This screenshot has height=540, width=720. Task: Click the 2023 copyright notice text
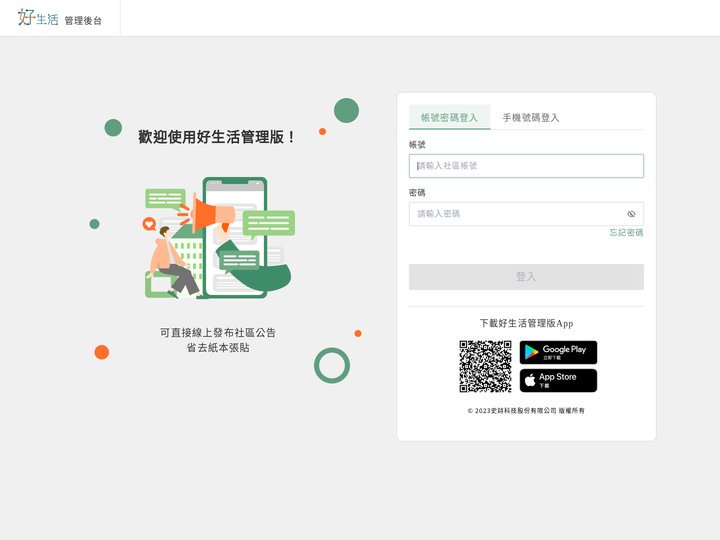[526, 411]
